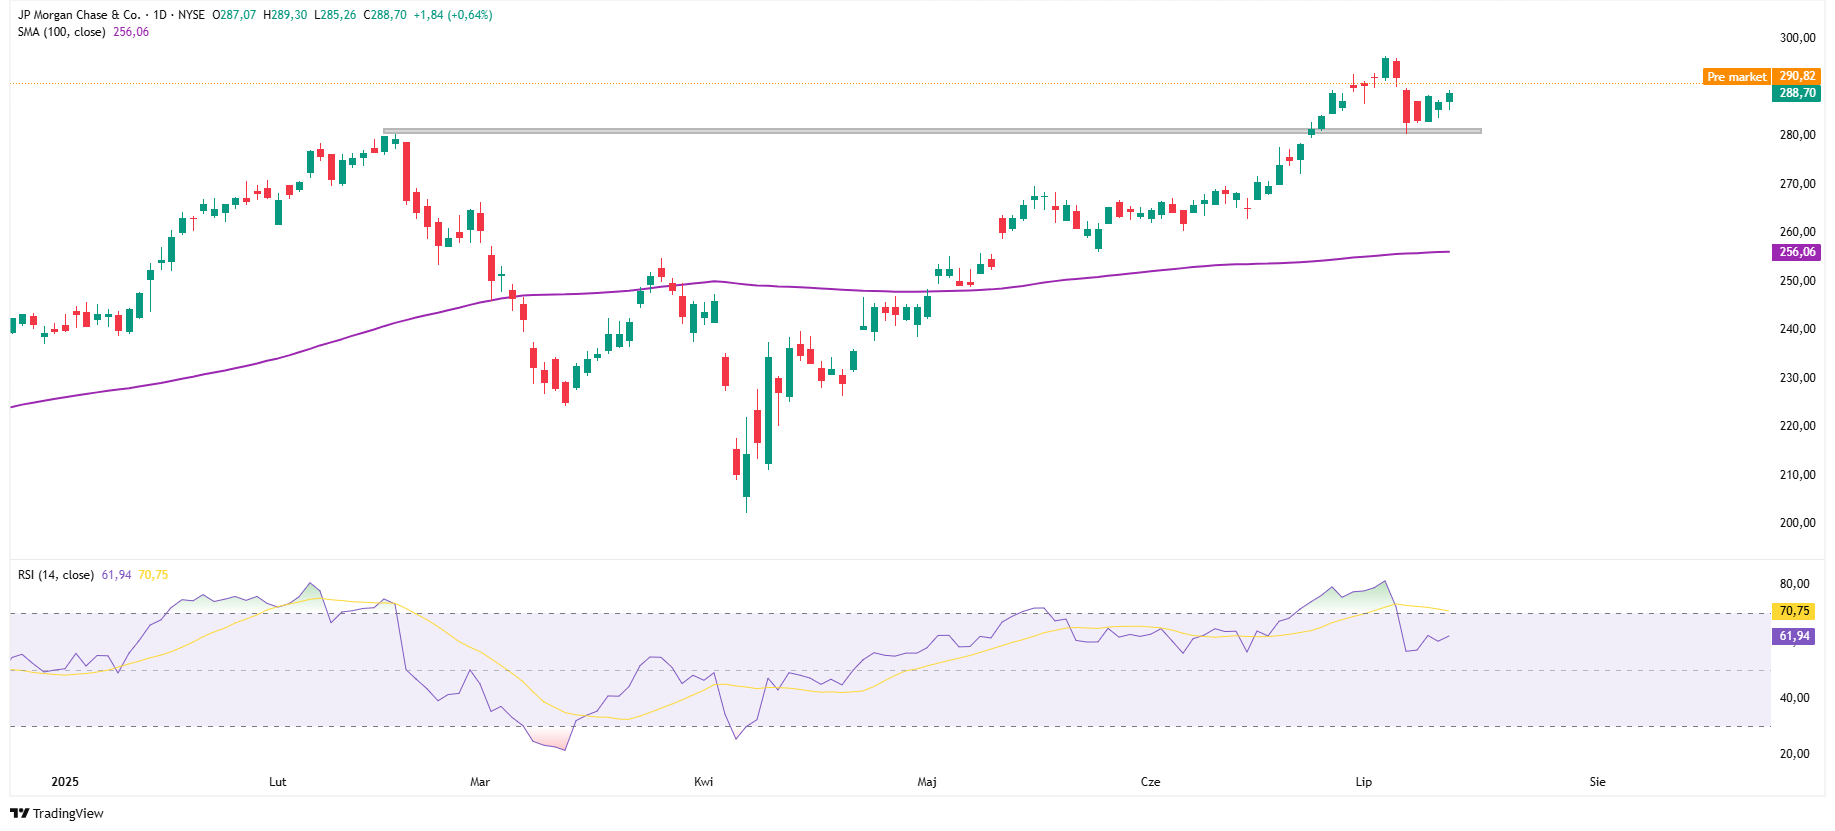Click the 61,94 value in RSI legend
Viewport: 1835px width, 831px height.
[116, 575]
